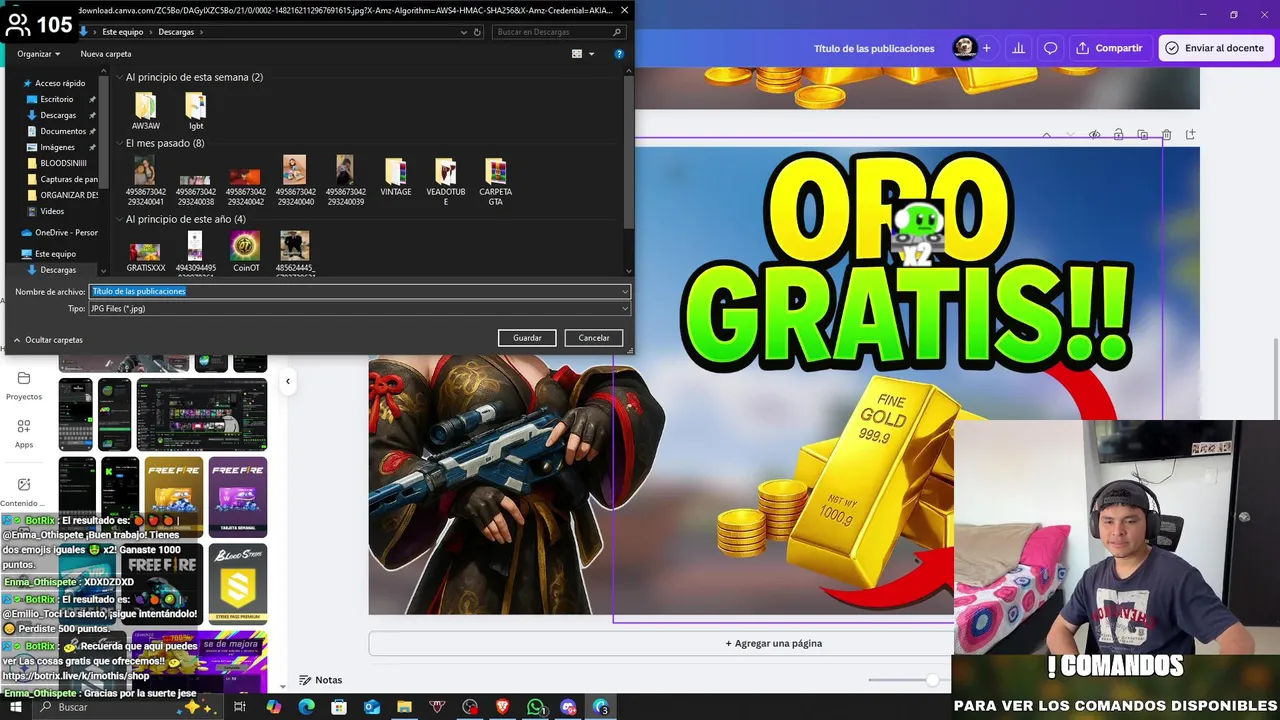The width and height of the screenshot is (1280, 720).
Task: Select Escritorio in quick access
Action: pyautogui.click(x=57, y=99)
